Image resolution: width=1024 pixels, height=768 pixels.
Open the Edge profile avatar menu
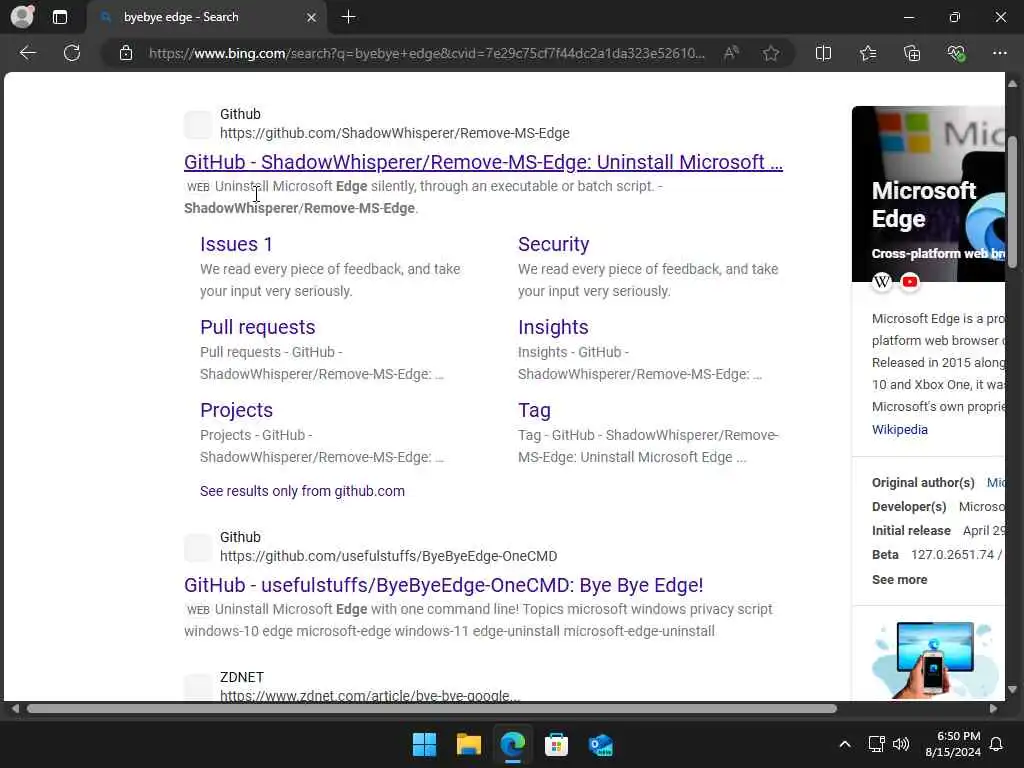click(22, 16)
